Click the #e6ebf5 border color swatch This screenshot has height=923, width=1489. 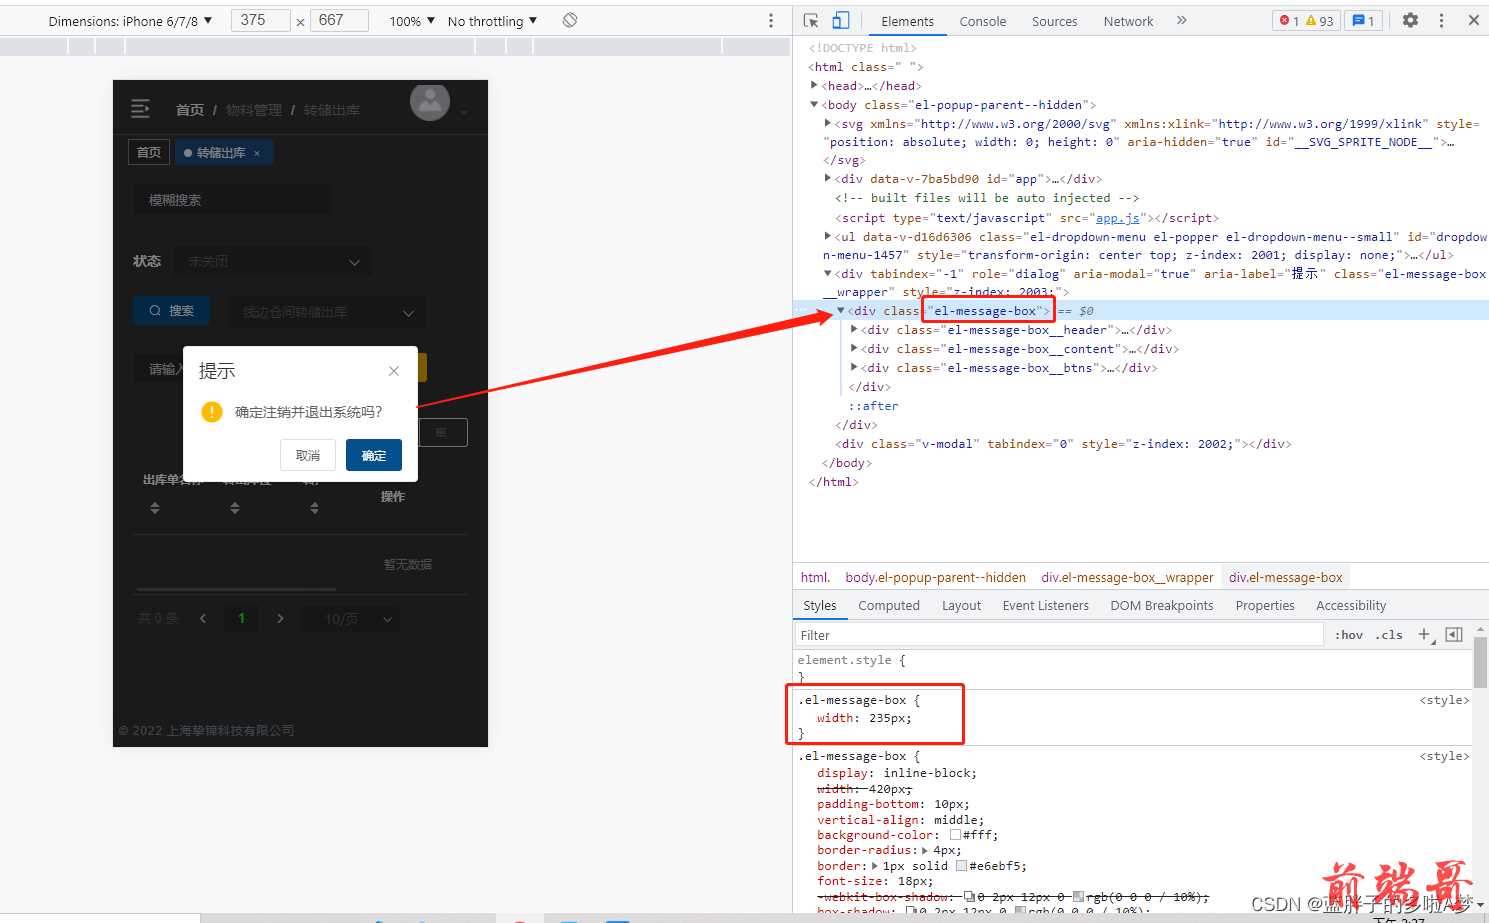click(961, 866)
